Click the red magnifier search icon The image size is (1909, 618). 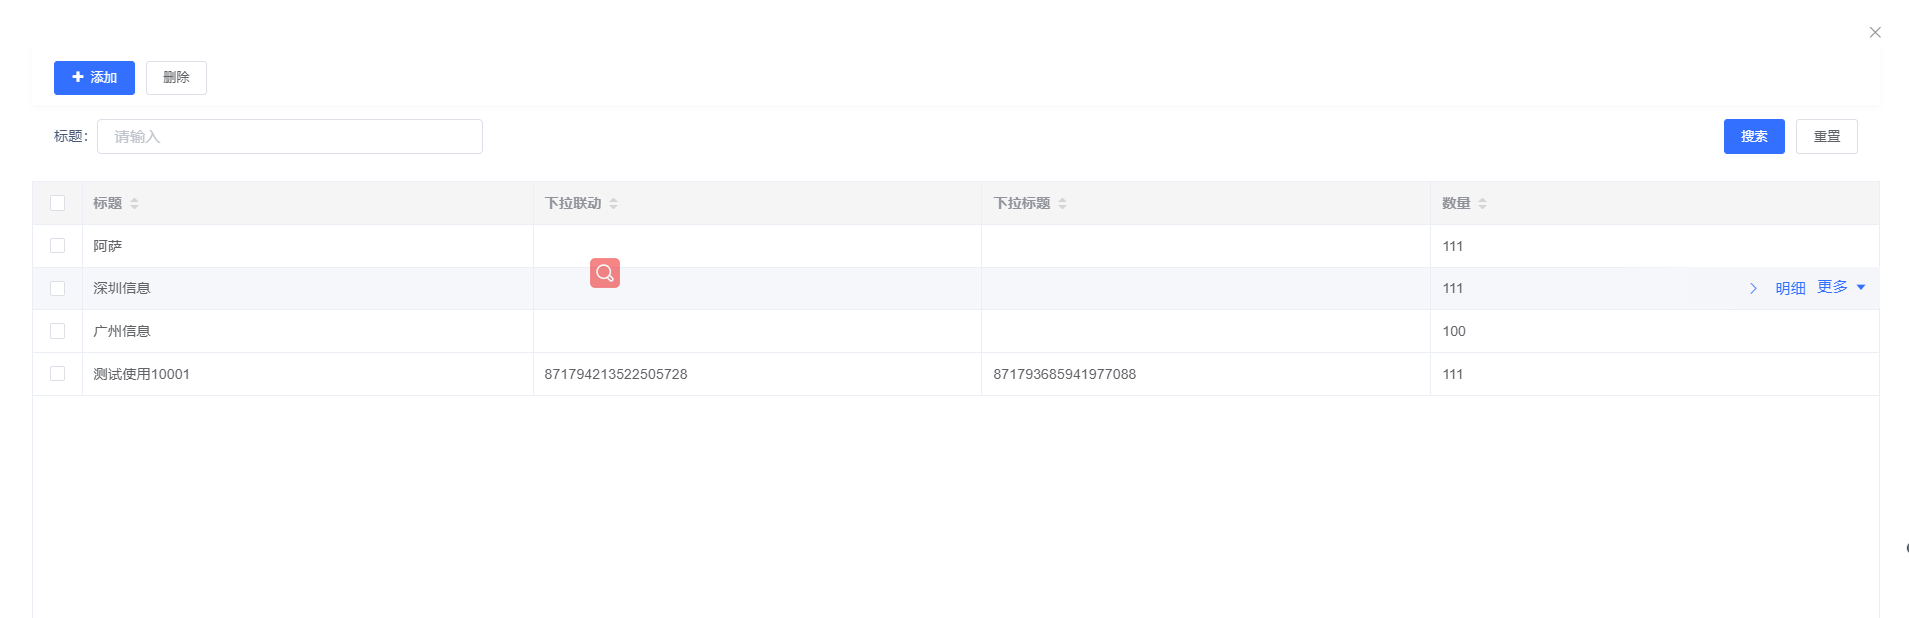605,273
